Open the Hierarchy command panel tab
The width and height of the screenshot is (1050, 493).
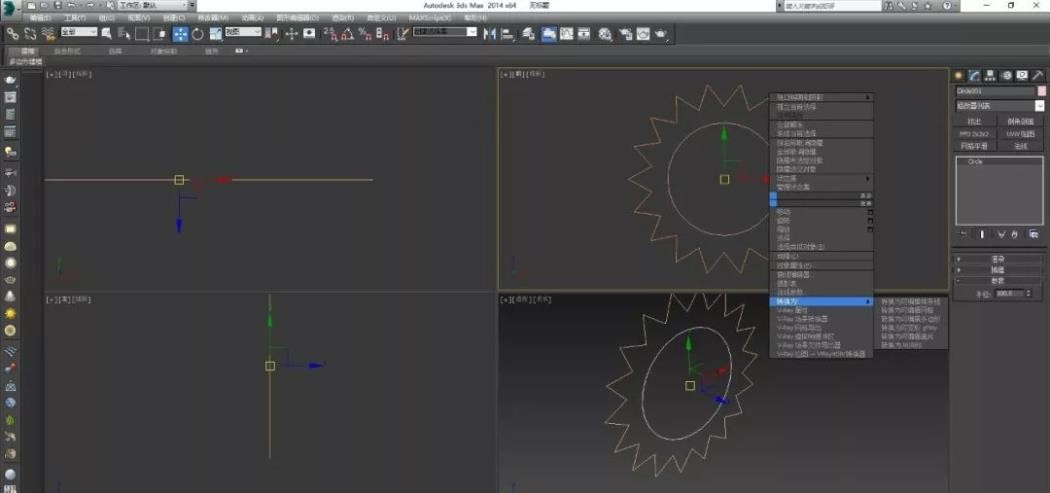tap(990, 75)
